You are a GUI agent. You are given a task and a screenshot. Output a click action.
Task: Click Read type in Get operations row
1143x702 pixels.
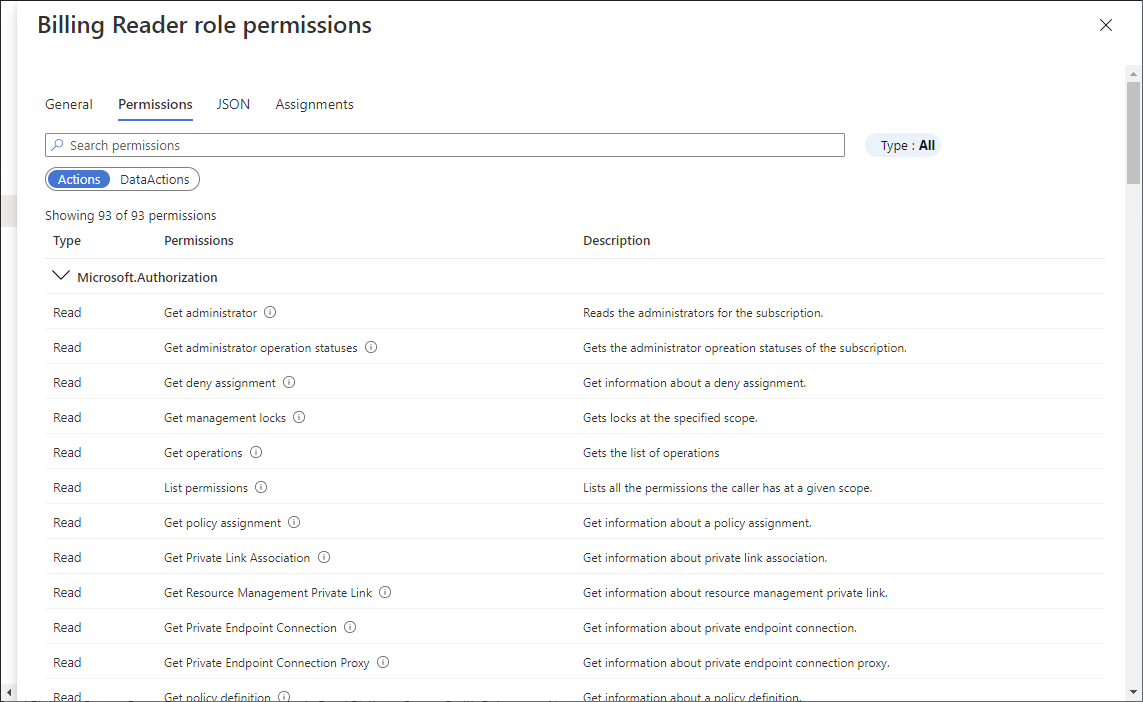[67, 453]
